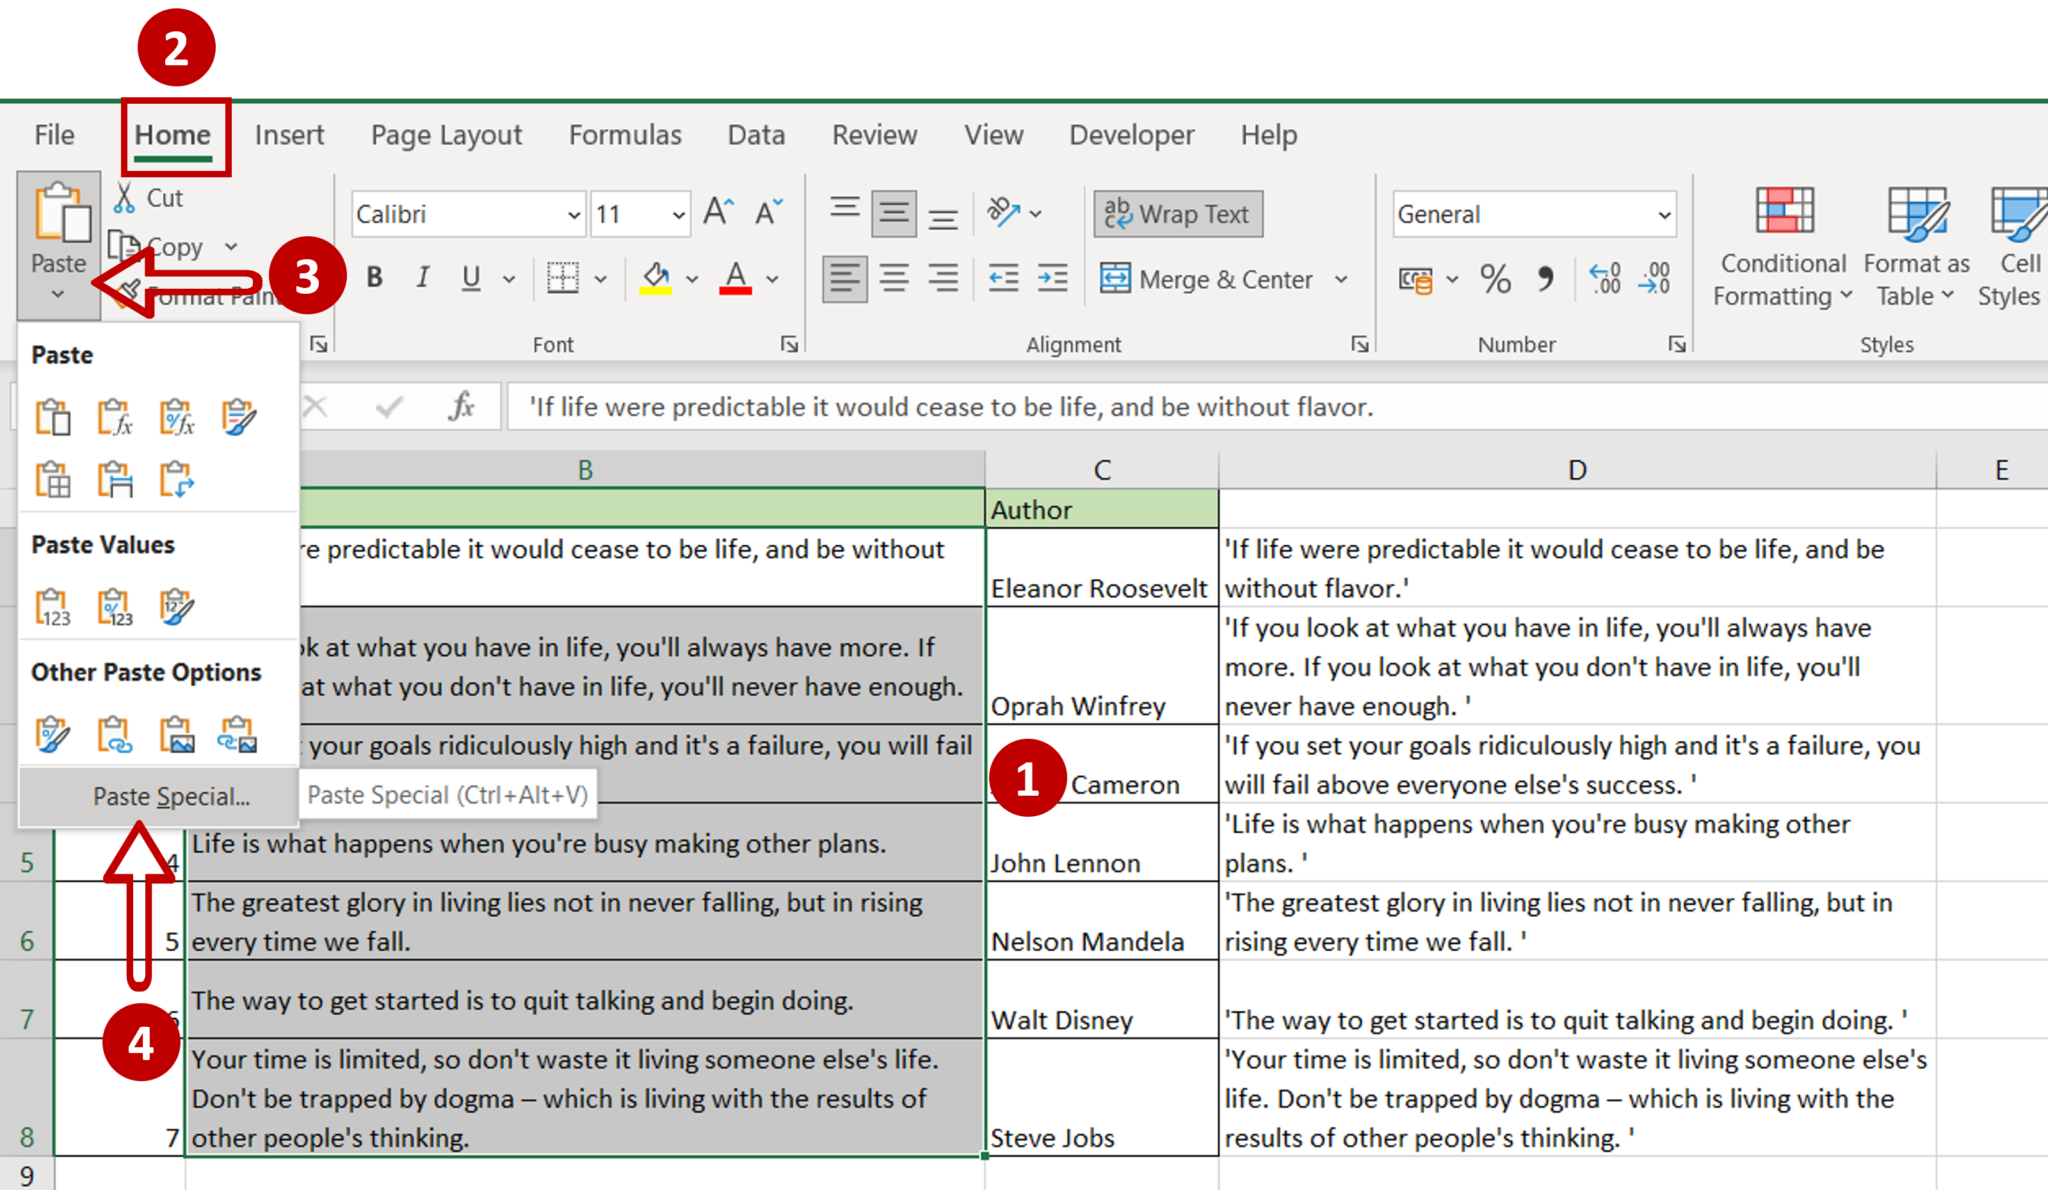Switch to the Developer tab

pyautogui.click(x=1131, y=135)
